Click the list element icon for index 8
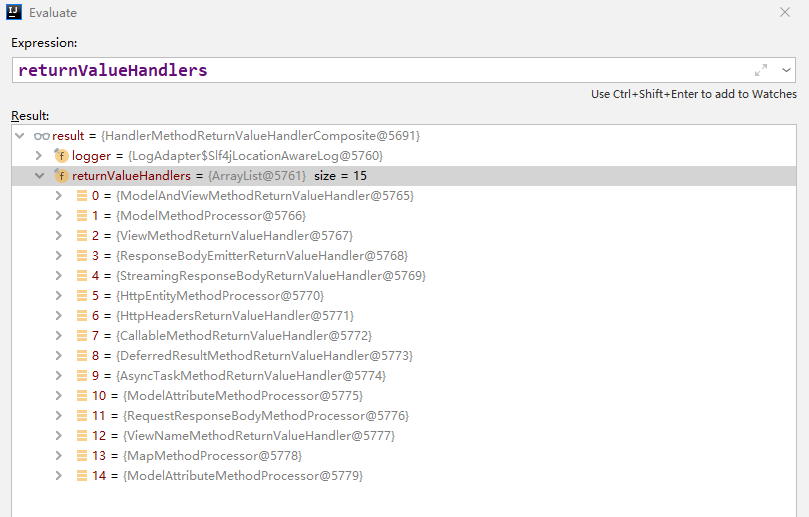Viewport: 809px width, 517px height. coord(82,356)
